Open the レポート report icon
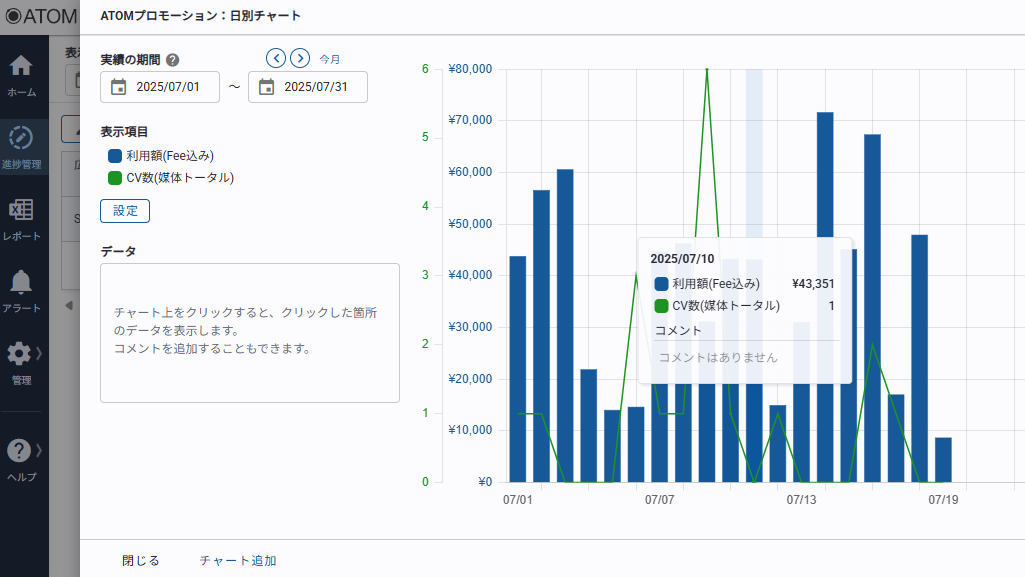The image size is (1025, 577). [20, 210]
